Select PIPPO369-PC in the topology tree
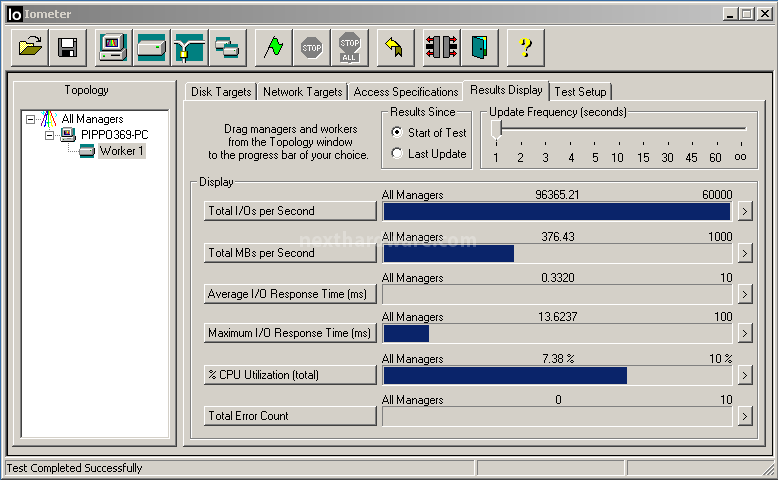Viewport: 778px width, 480px height. 115,135
